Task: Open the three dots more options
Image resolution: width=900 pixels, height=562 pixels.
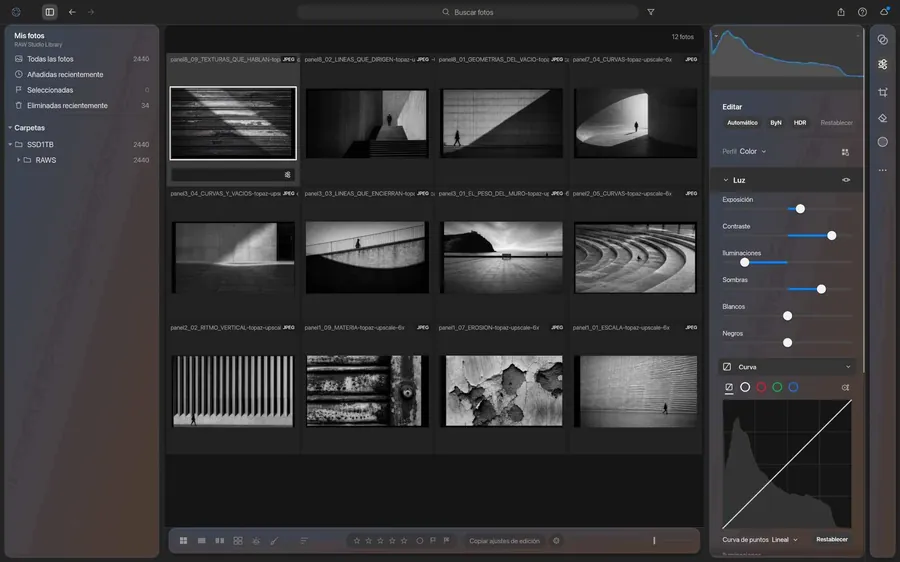Action: point(883,170)
